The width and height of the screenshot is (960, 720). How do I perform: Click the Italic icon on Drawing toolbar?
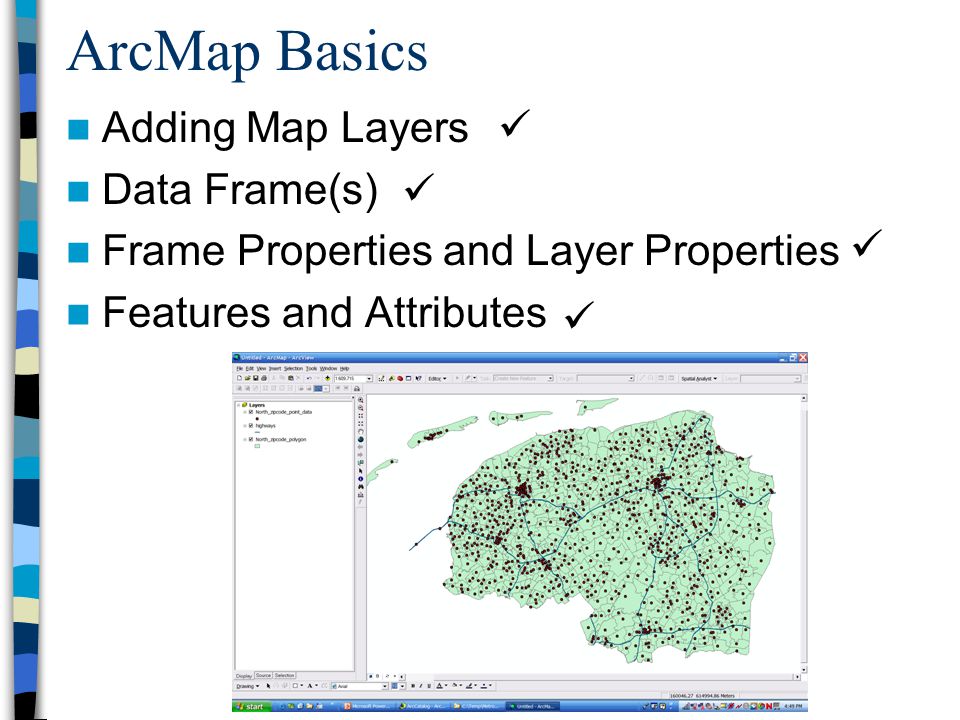click(421, 686)
